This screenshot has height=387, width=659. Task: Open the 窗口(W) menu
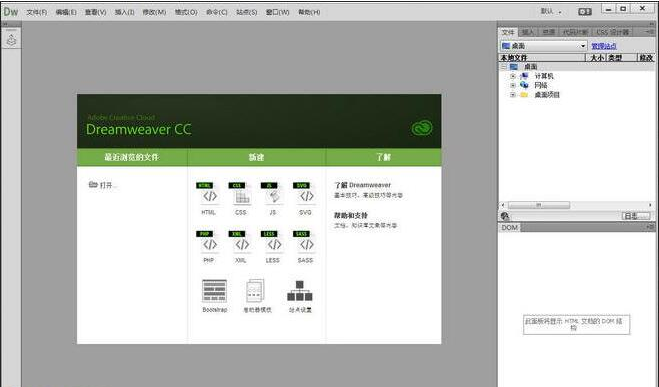278,12
